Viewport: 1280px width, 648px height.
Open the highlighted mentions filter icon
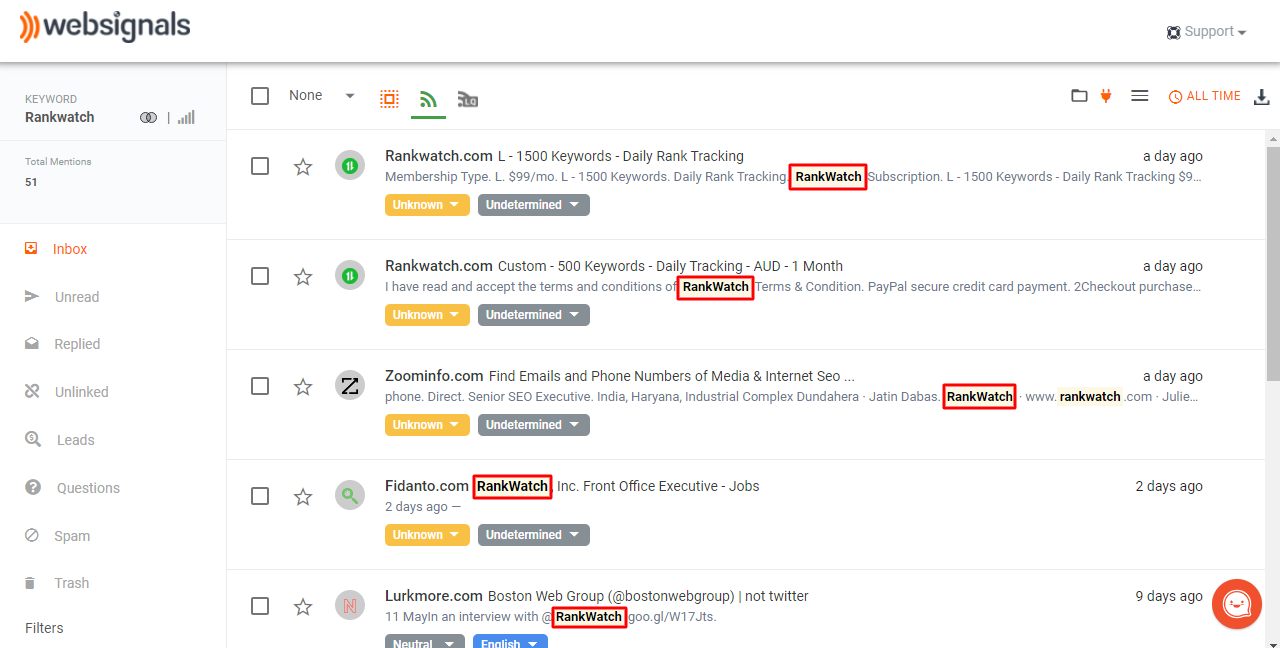(389, 98)
